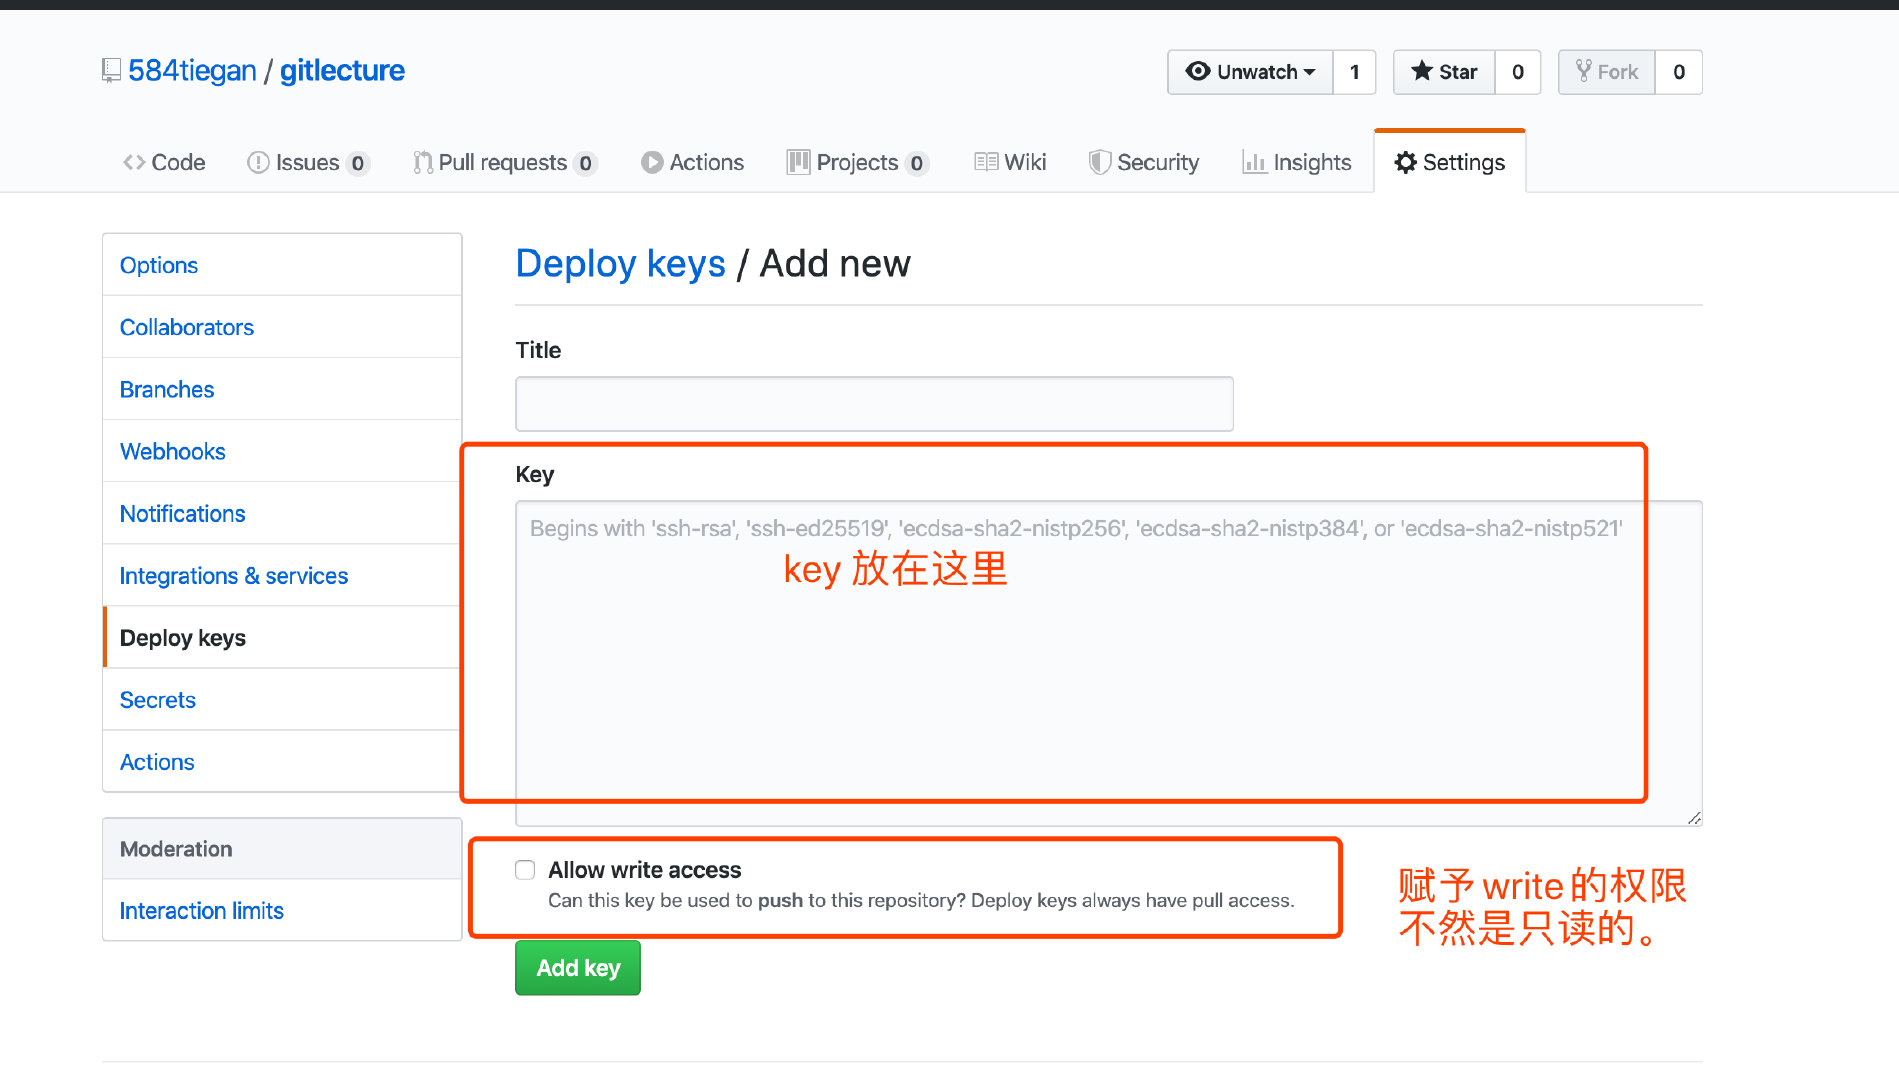Click the Issues count badge

[357, 163]
